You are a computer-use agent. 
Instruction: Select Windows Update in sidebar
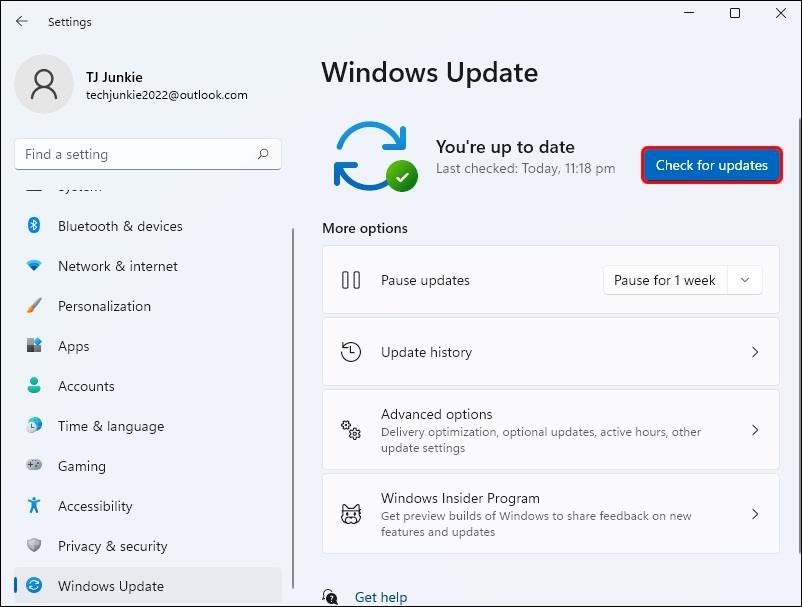[110, 586]
